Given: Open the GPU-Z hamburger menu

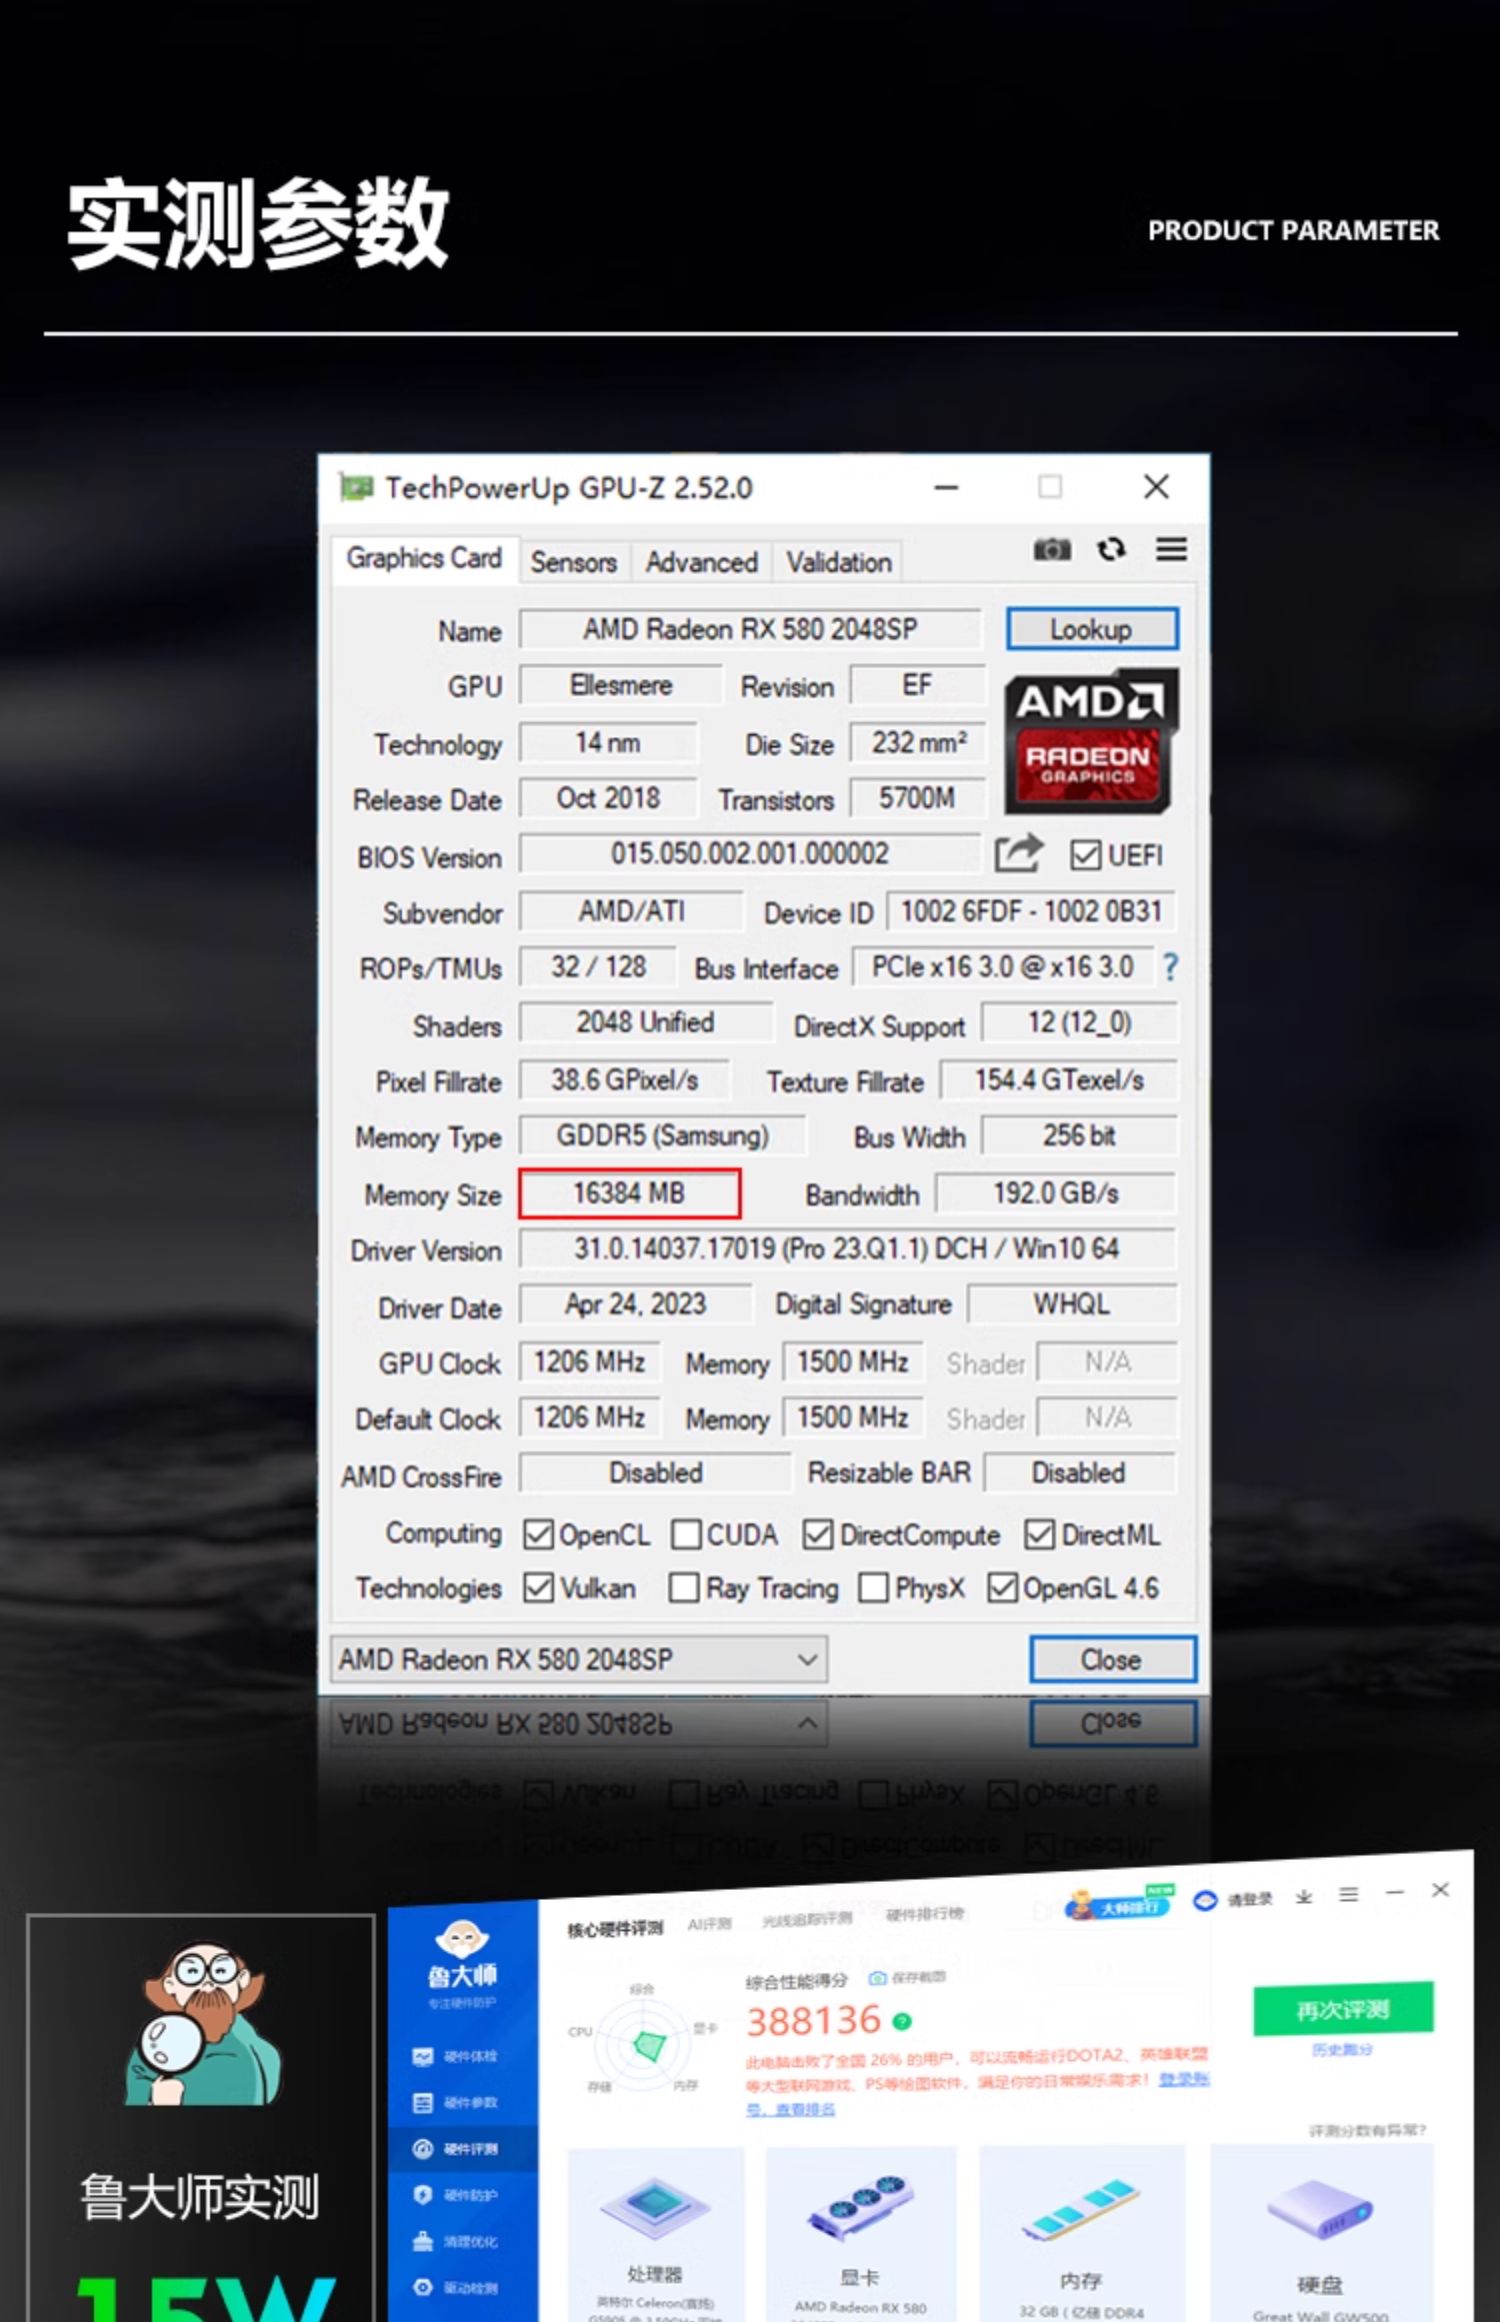Looking at the screenshot, I should [x=1172, y=549].
